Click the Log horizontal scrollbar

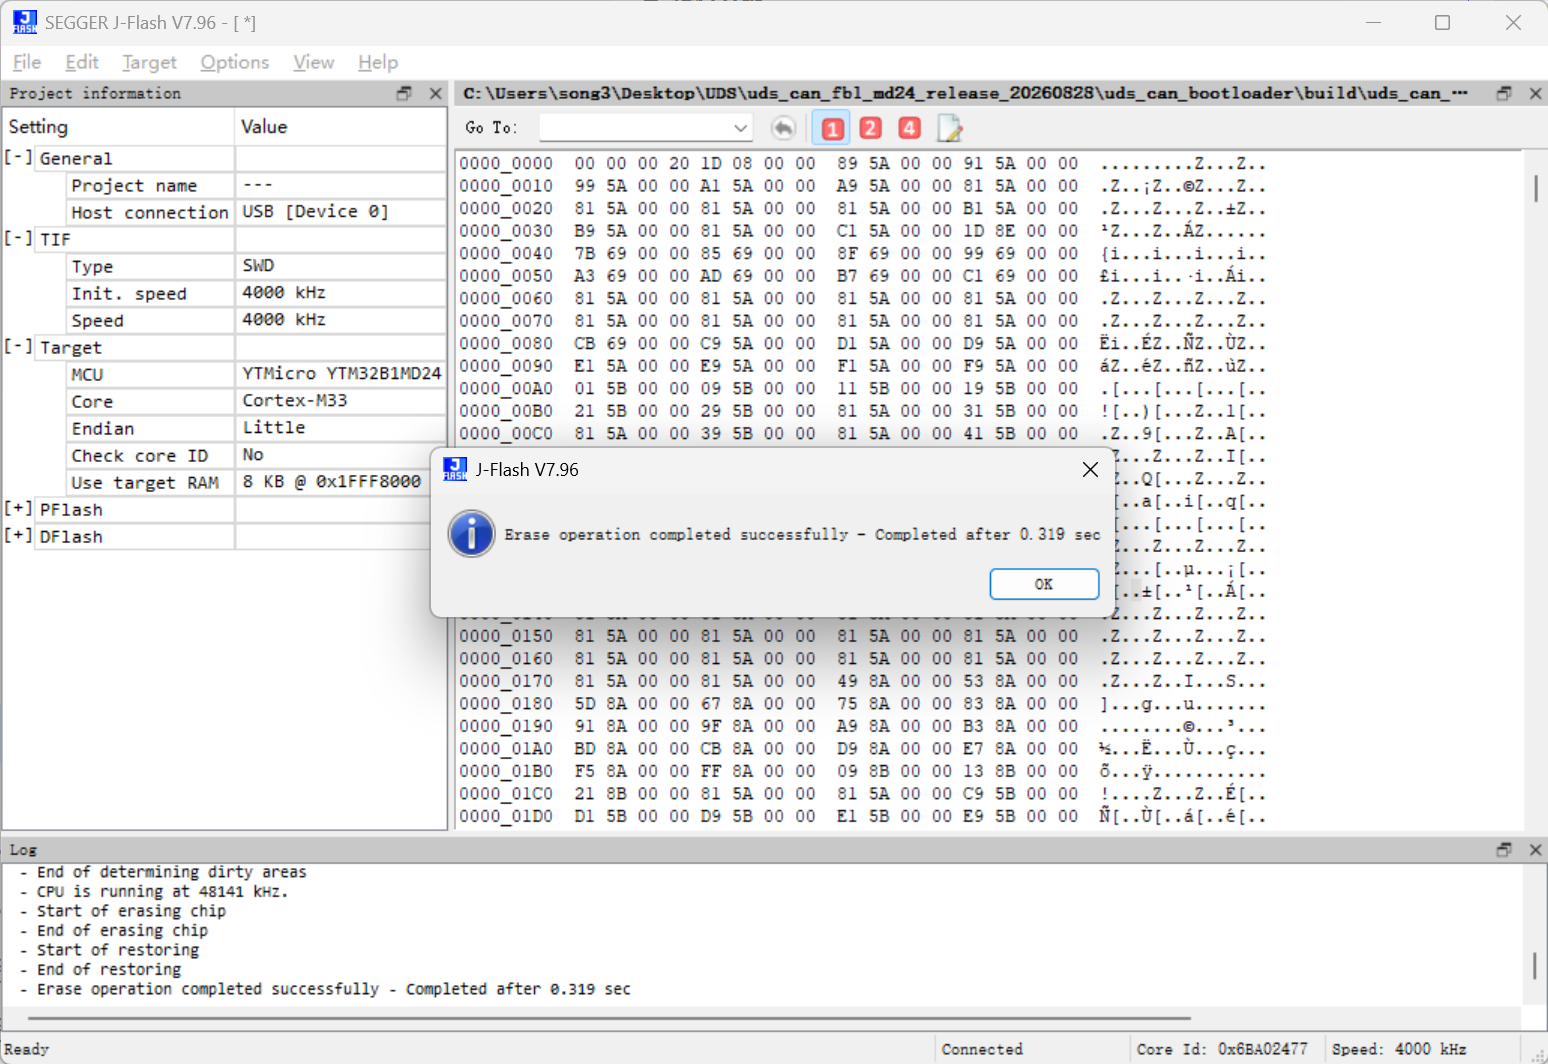tap(609, 1018)
